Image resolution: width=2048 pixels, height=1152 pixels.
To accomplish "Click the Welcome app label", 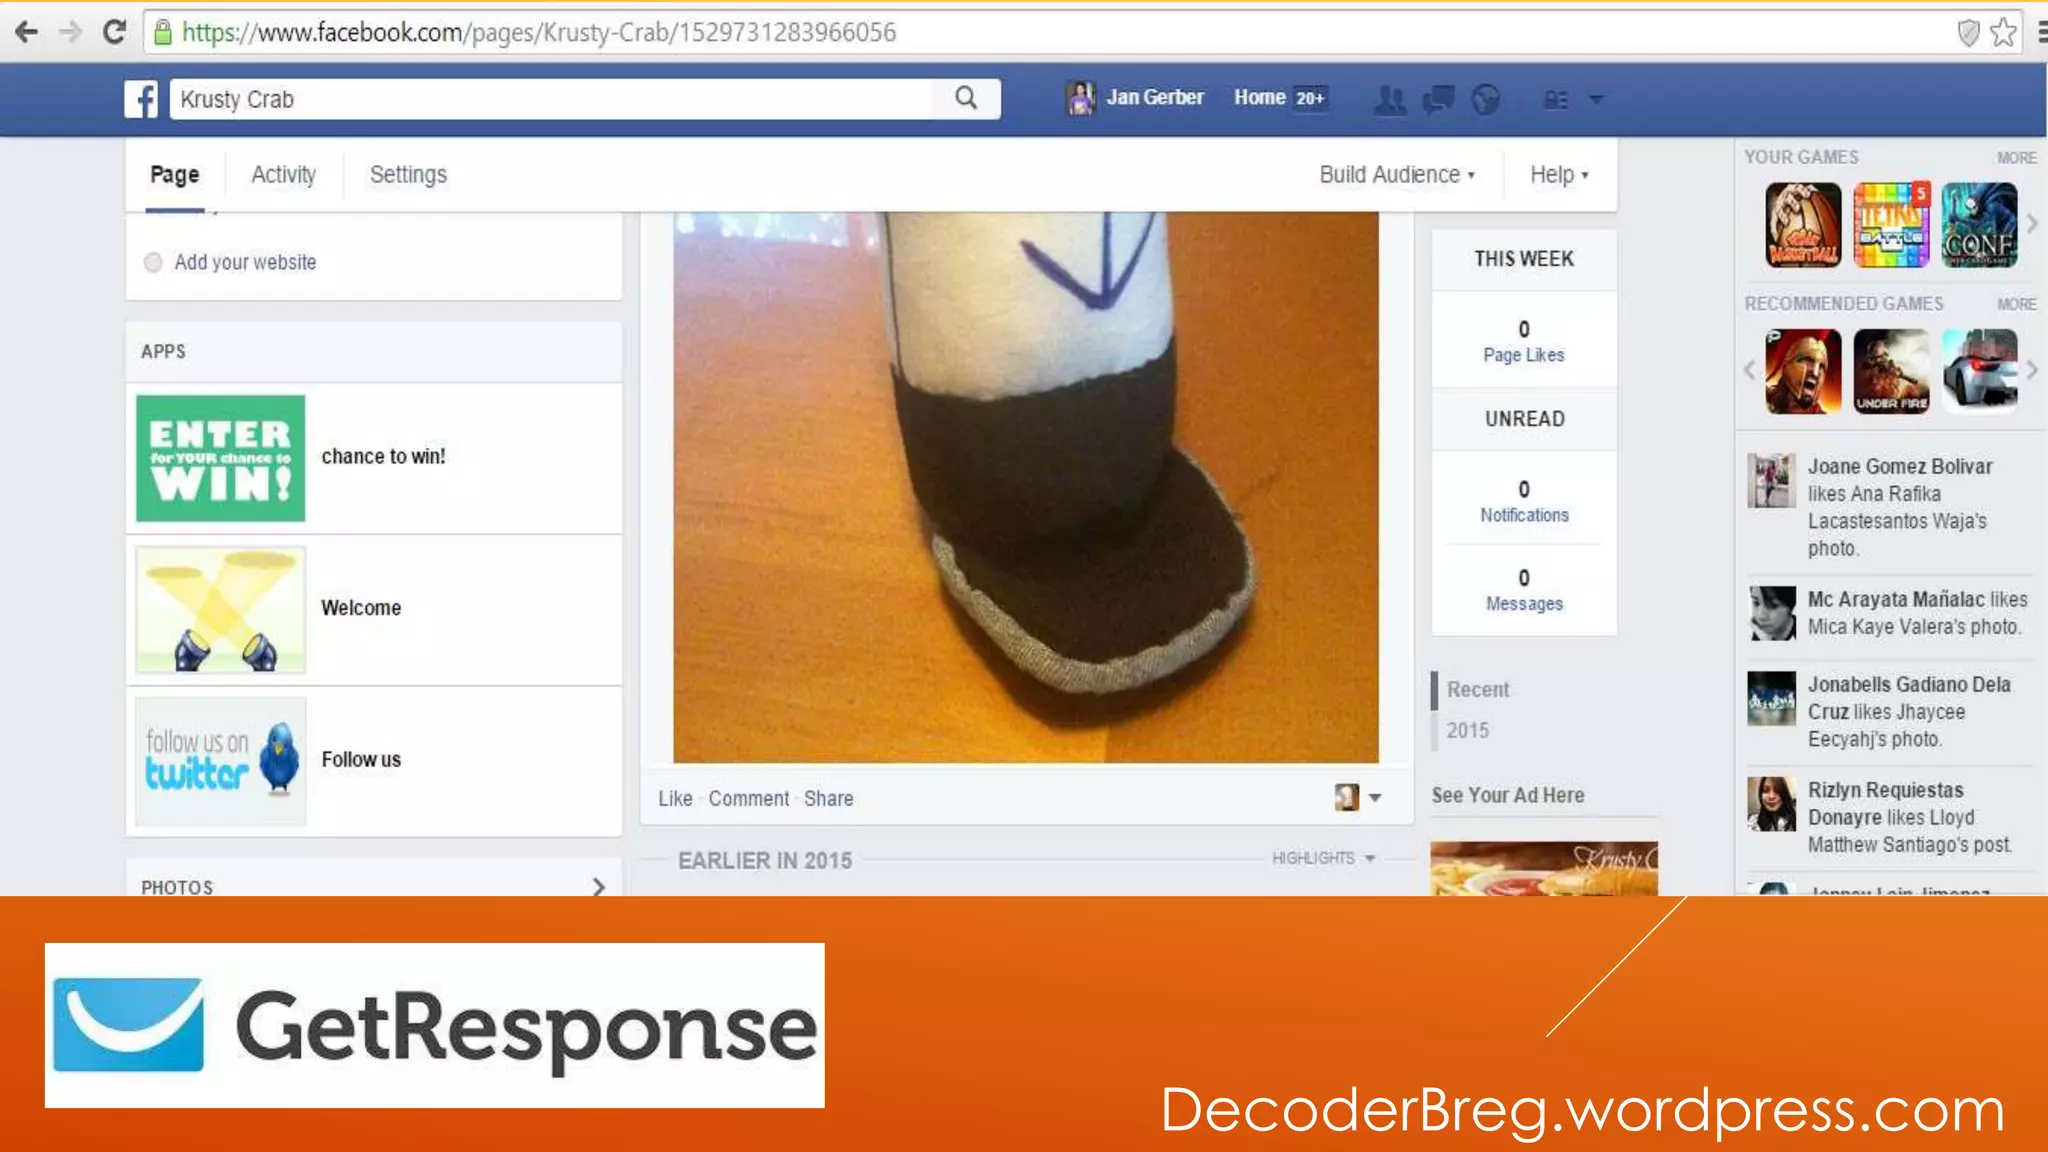I will 361,608.
